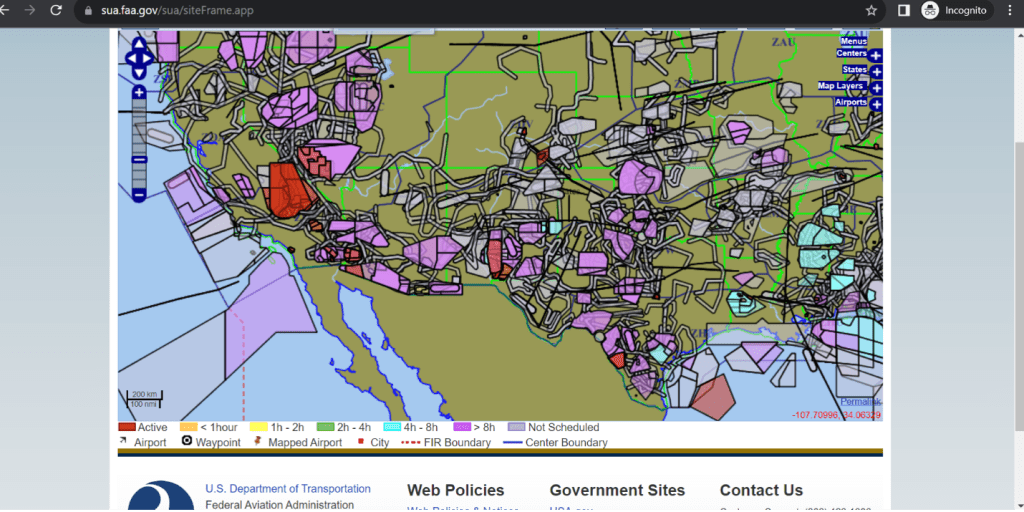Open U.S. Department of Transportation link
The height and width of the screenshot is (512, 1024).
(287, 489)
